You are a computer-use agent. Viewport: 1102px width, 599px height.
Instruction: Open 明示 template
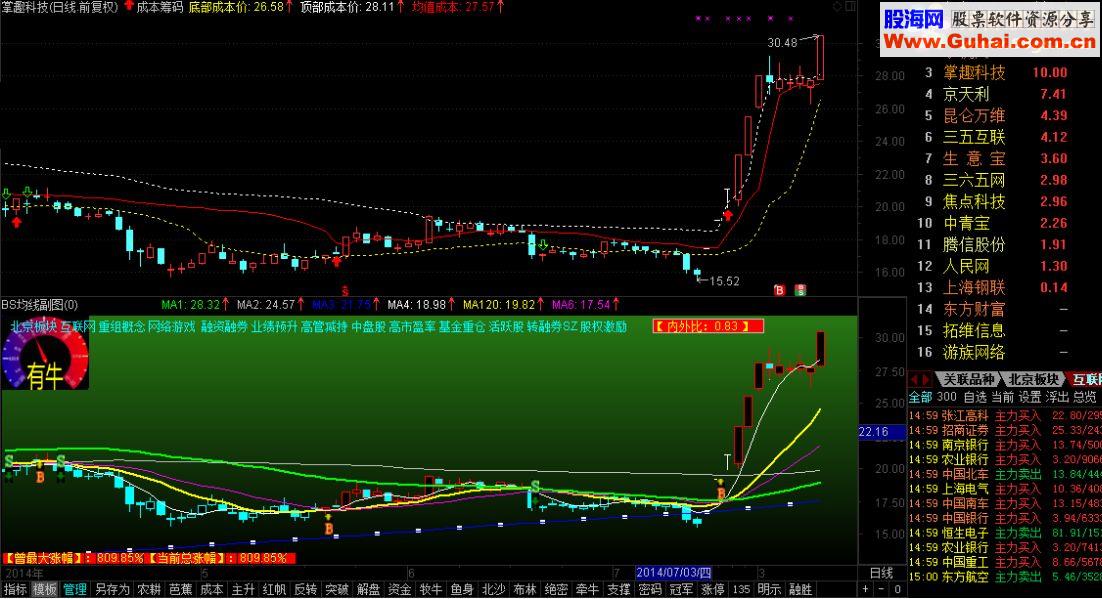tap(769, 589)
